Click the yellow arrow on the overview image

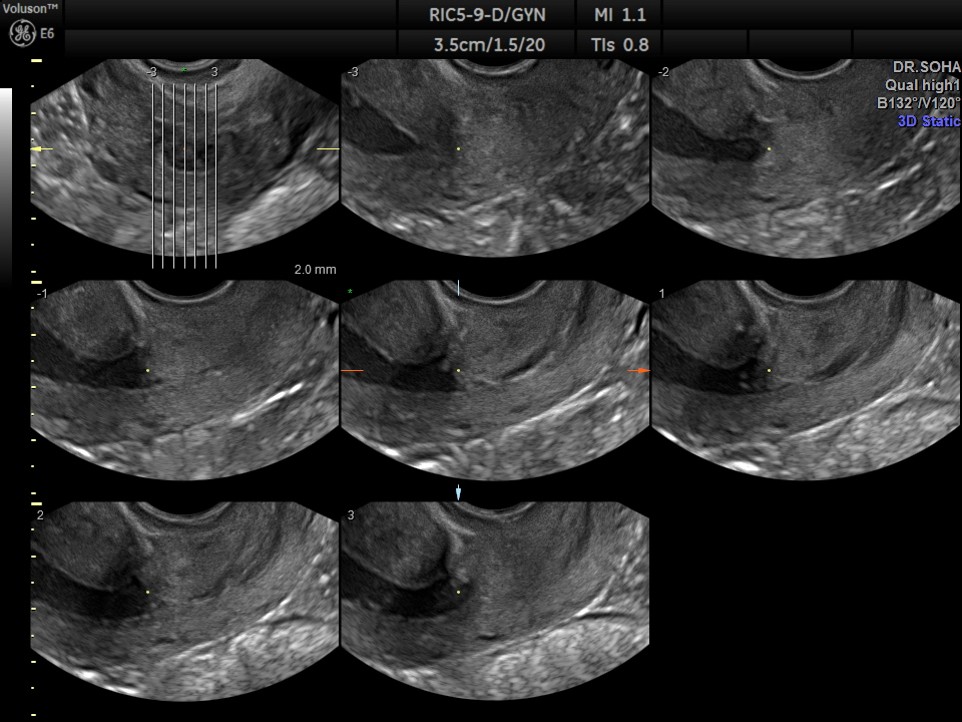pyautogui.click(x=42, y=149)
